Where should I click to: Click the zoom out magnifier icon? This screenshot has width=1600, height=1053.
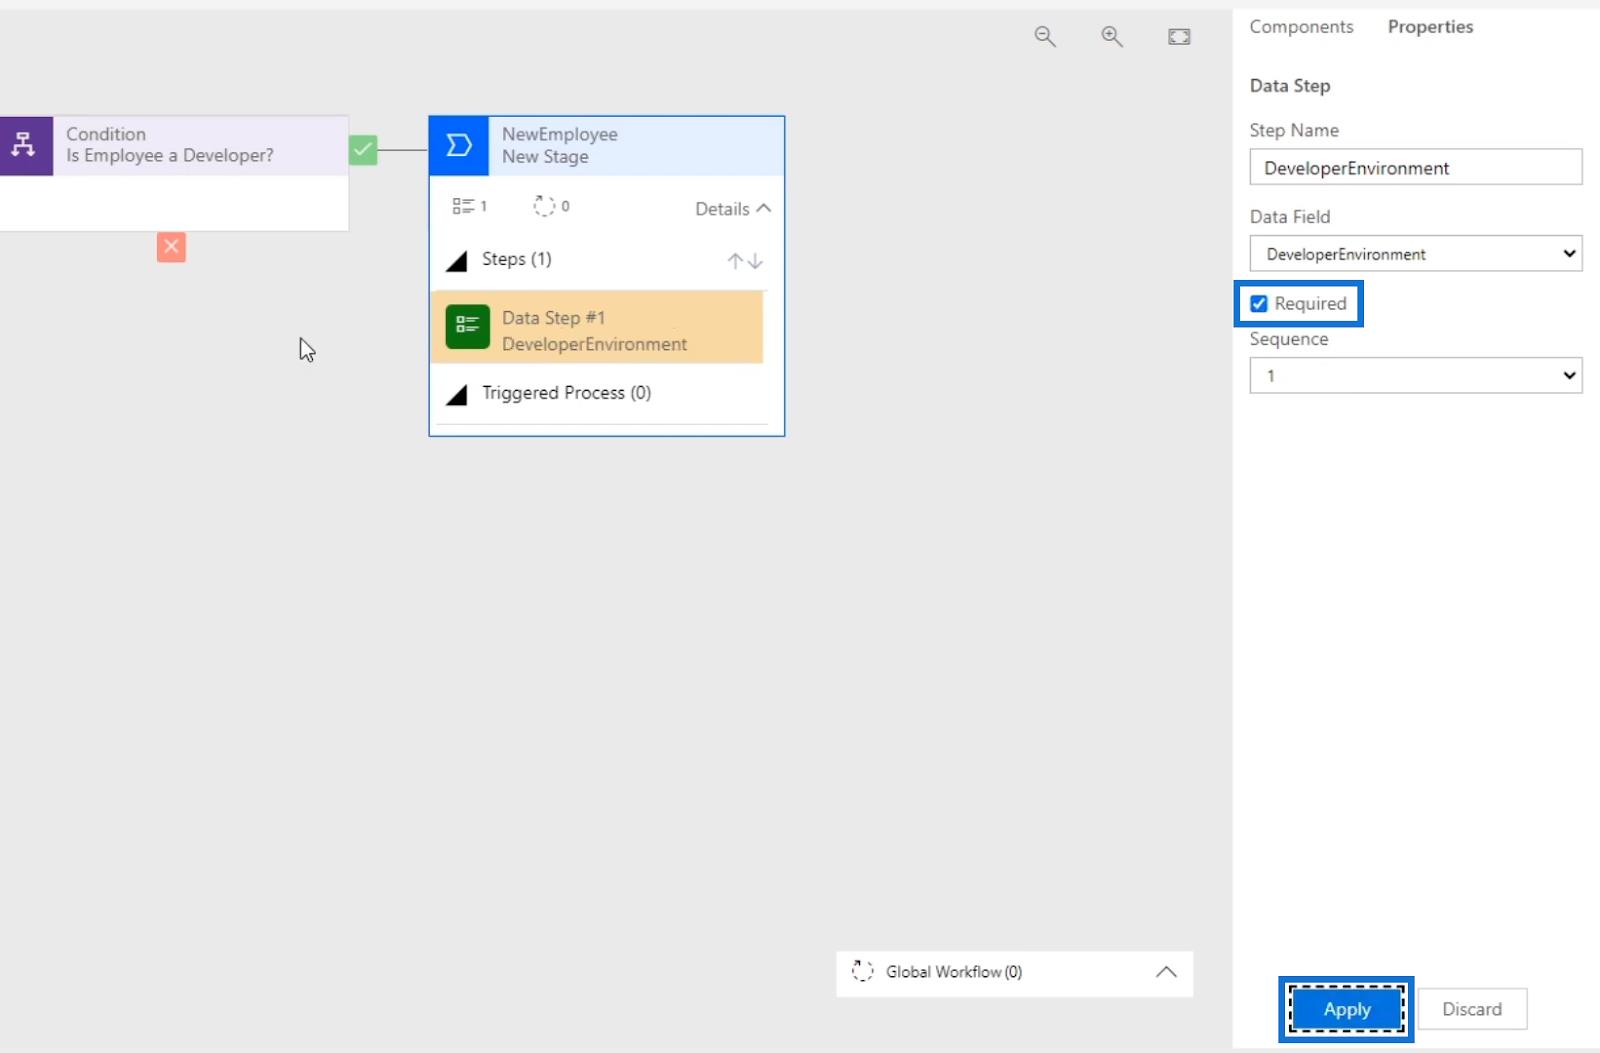click(x=1045, y=37)
